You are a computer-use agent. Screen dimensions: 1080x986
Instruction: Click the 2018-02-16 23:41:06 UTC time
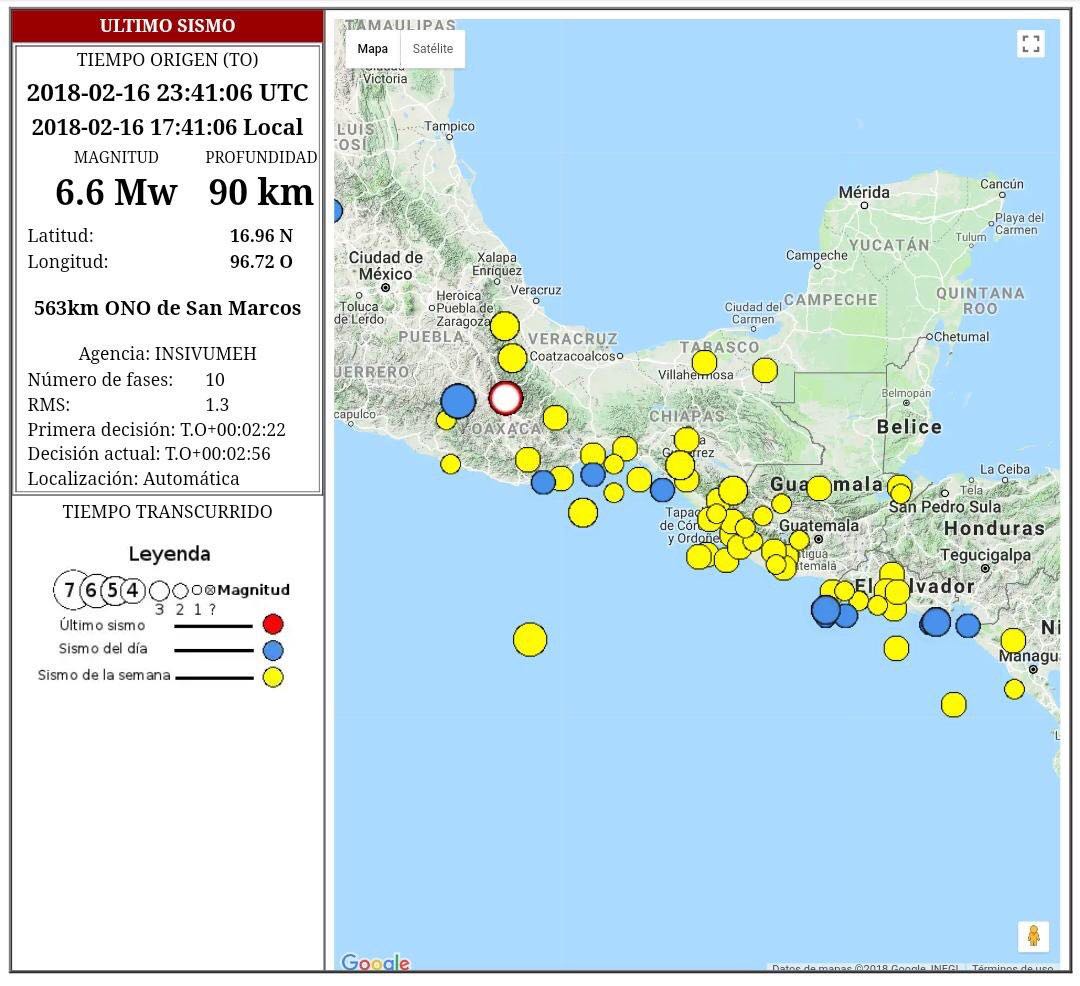pyautogui.click(x=167, y=92)
